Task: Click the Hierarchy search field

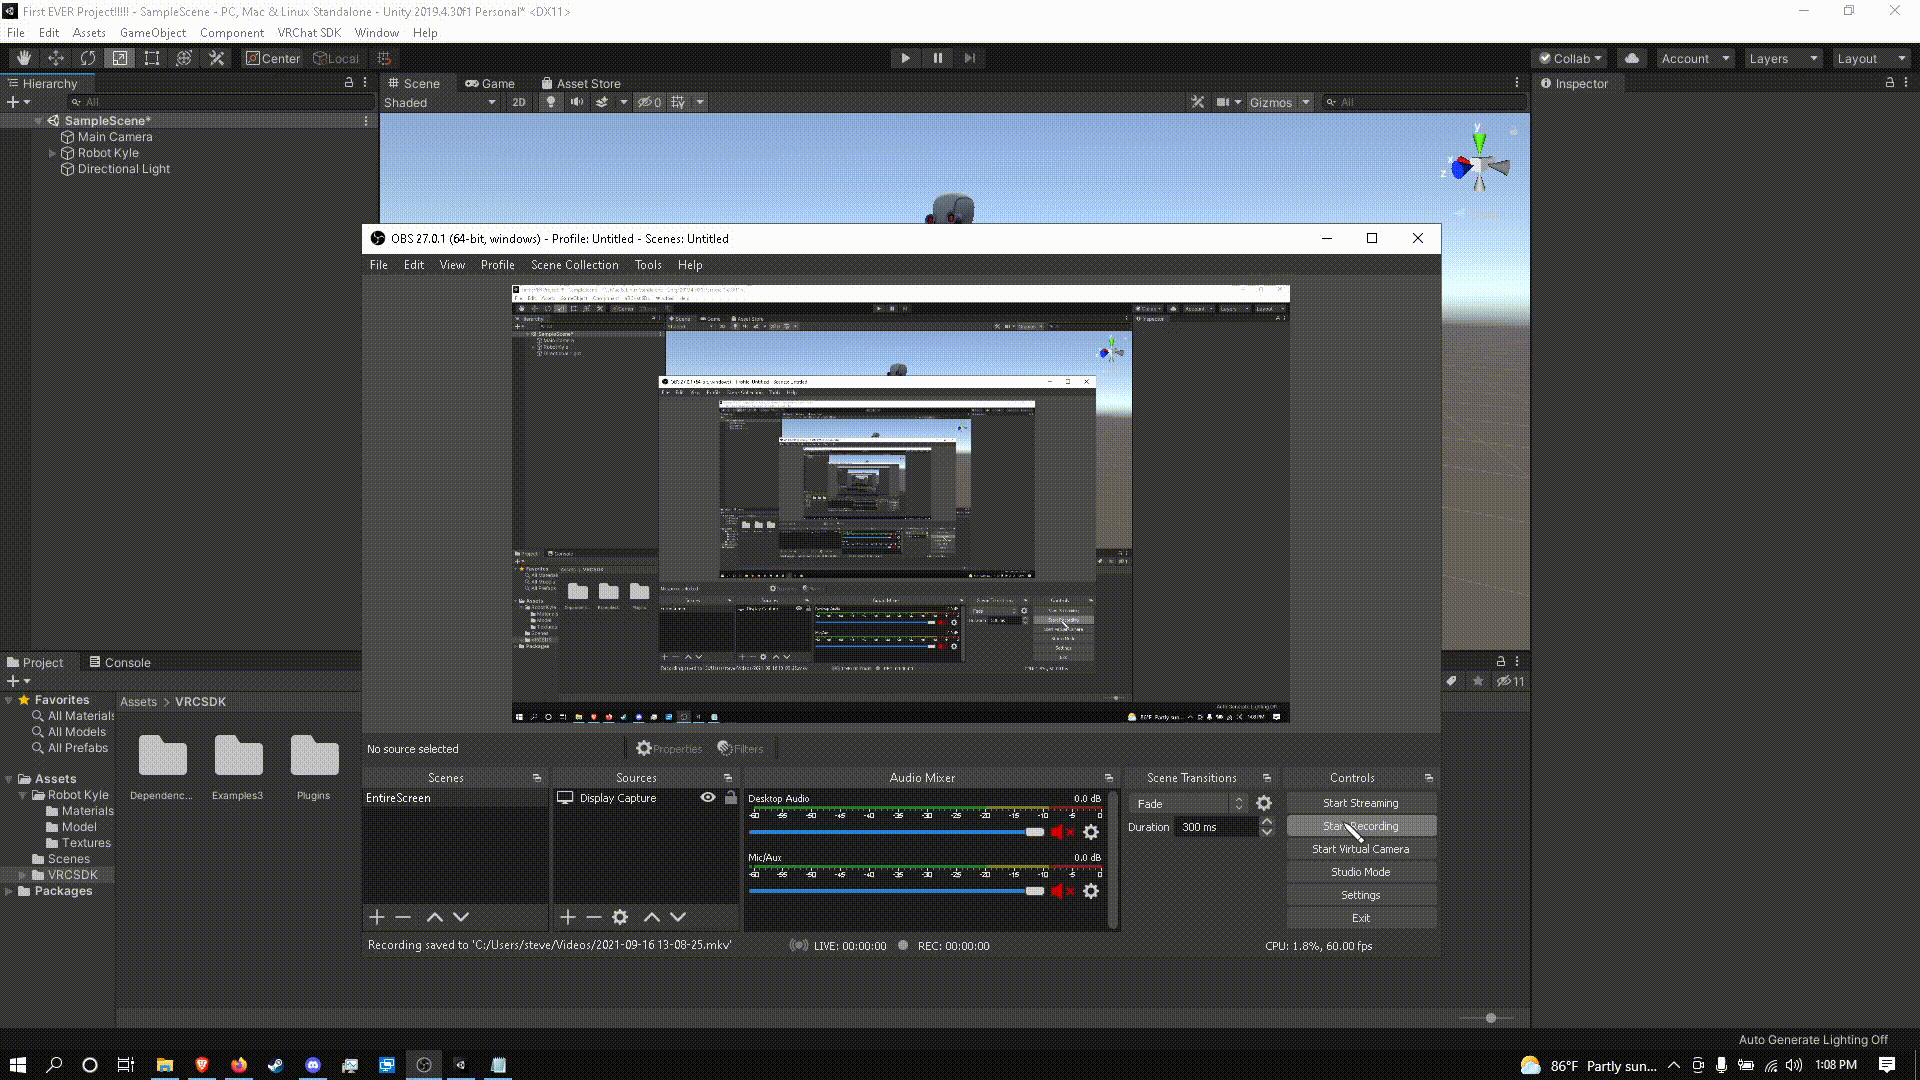Action: [x=220, y=102]
